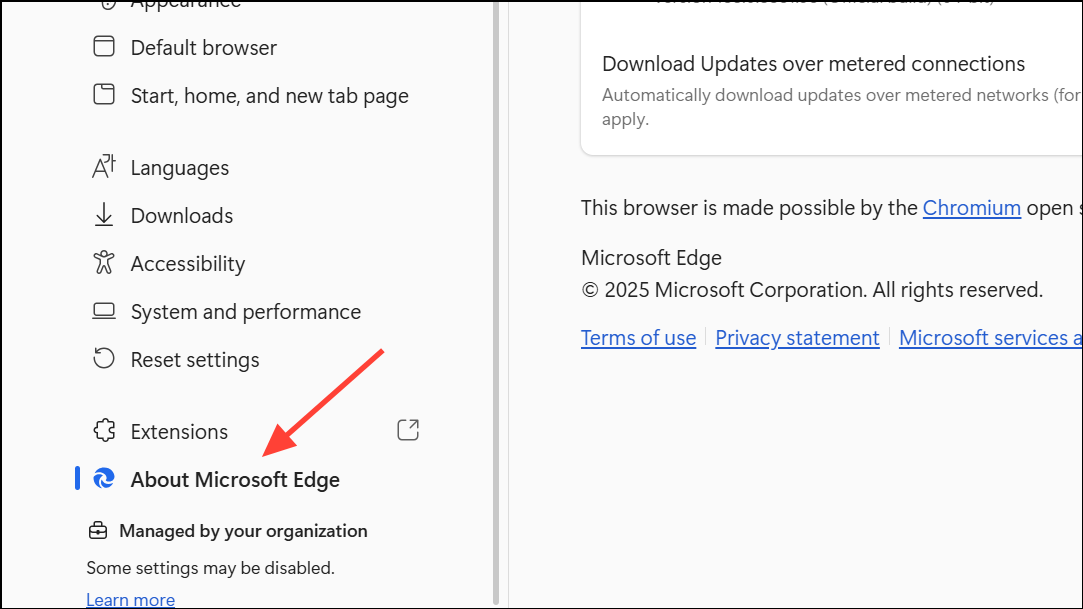Viewport: 1083px width, 609px height.
Task: Click the sidebar vertical scrollbar
Action: [x=496, y=300]
